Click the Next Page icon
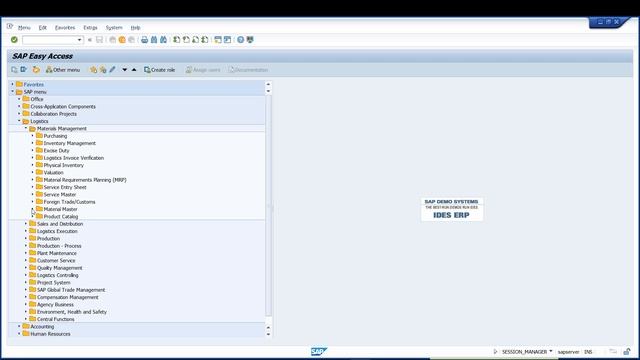Viewport: 640px width, 360px height. [x=196, y=40]
